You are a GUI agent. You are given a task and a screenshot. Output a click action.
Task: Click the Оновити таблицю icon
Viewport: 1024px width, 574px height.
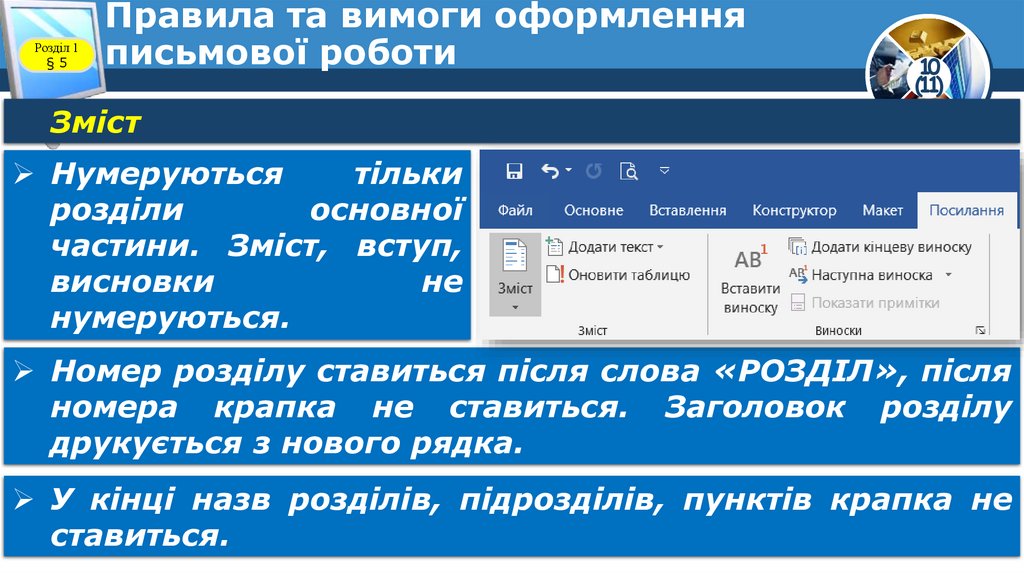click(x=554, y=274)
